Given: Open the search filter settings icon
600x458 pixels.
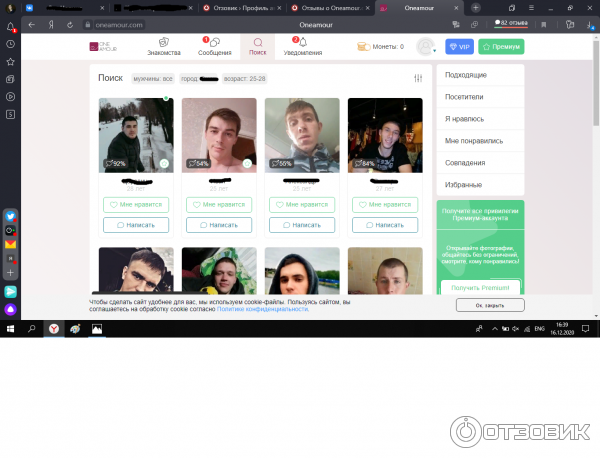Looking at the screenshot, I should coord(418,78).
